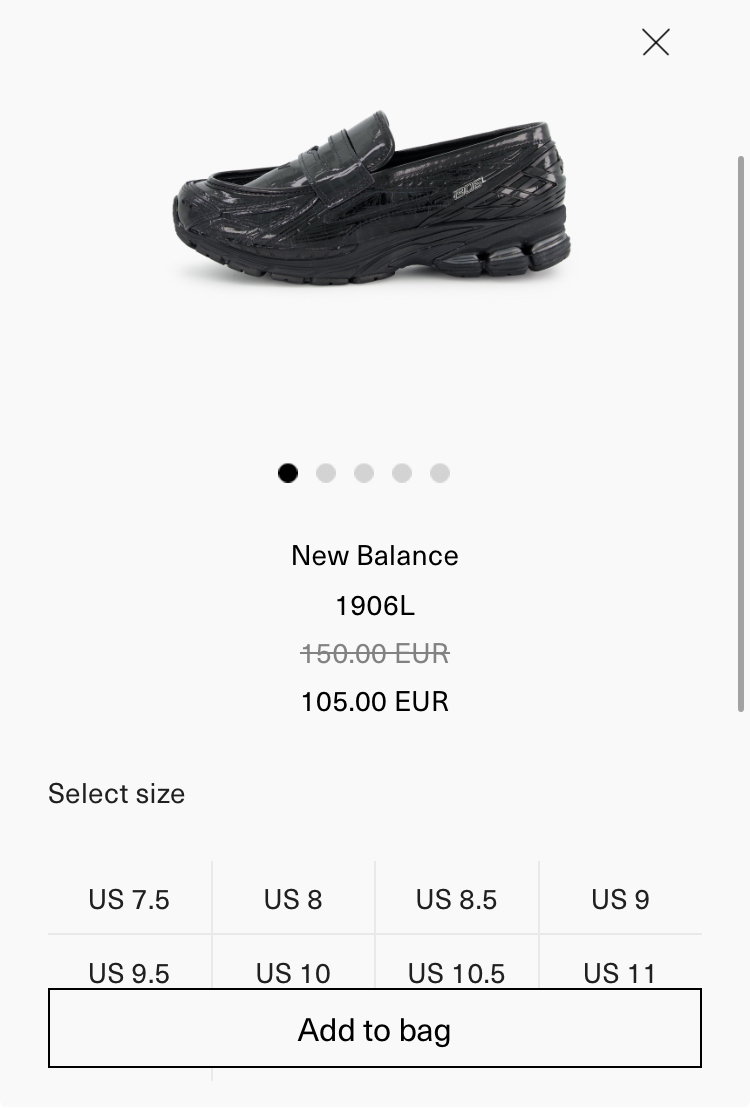Select size US 9

click(x=620, y=899)
